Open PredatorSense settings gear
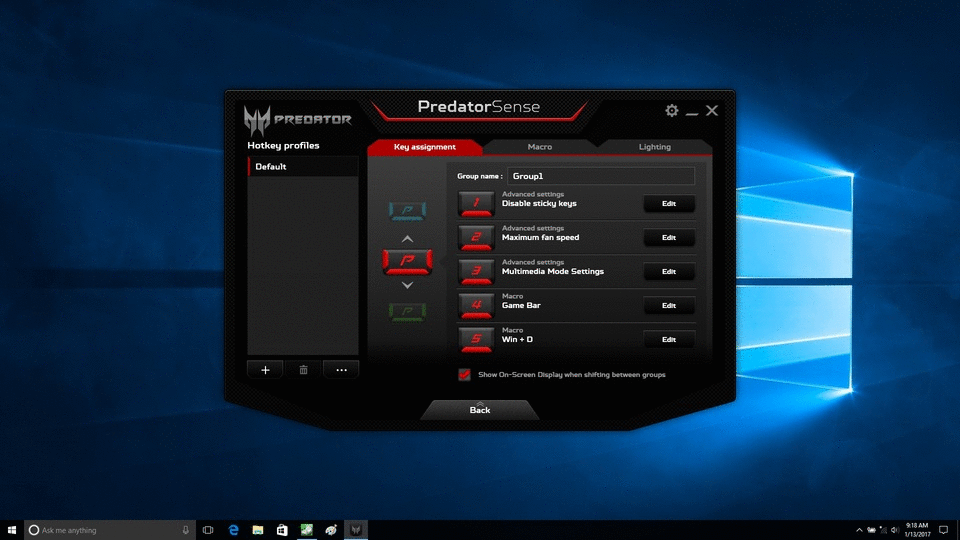Screen dimensions: 960x540 [672, 110]
